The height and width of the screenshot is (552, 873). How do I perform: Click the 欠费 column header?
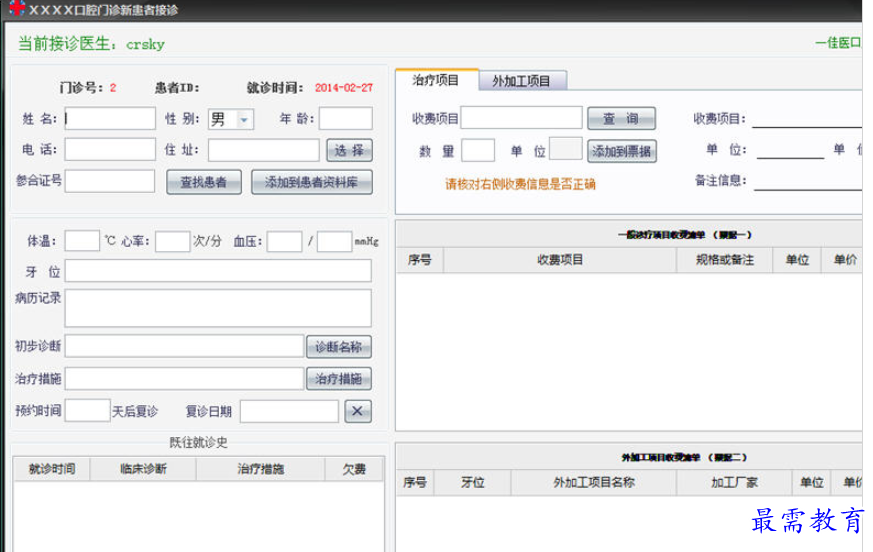[354, 468]
